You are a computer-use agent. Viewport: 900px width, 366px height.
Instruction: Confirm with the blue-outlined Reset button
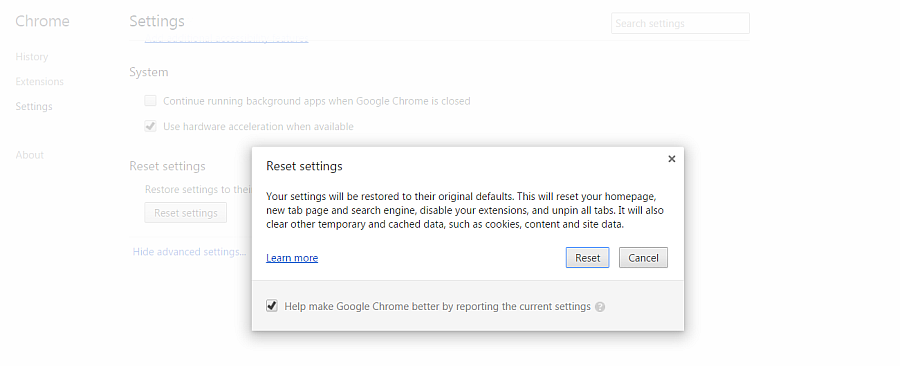click(587, 258)
